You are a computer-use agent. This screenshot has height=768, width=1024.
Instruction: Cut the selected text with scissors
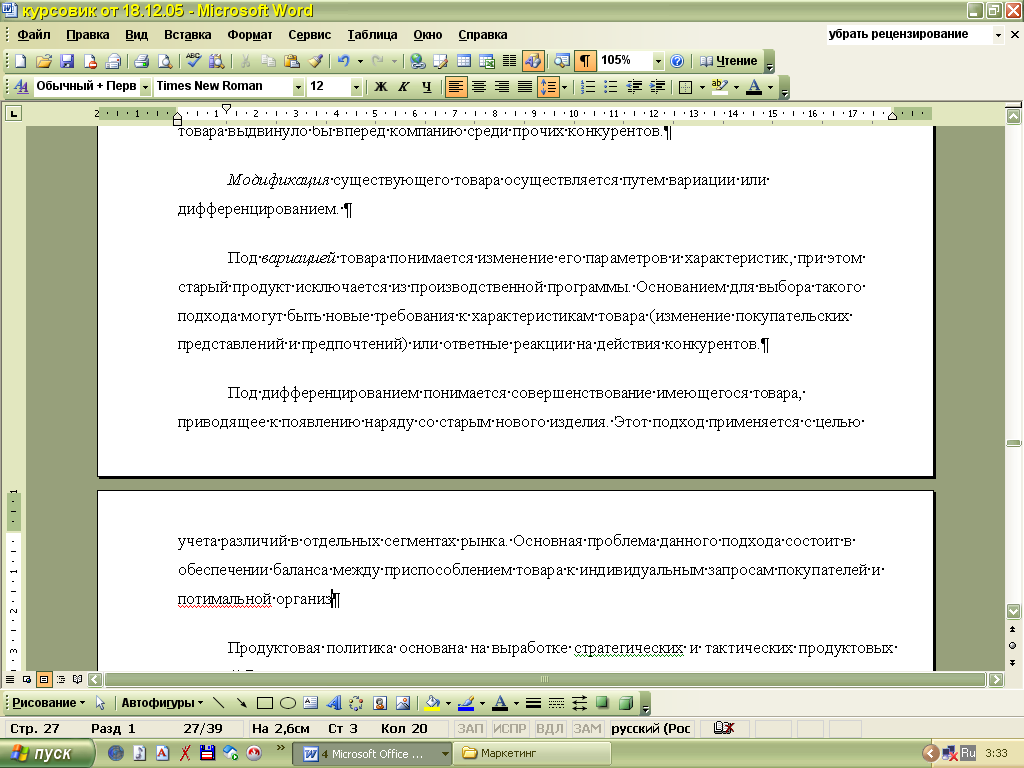[246, 61]
